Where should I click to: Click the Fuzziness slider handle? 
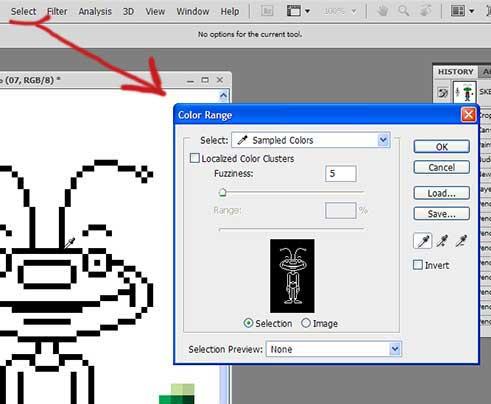pos(223,193)
